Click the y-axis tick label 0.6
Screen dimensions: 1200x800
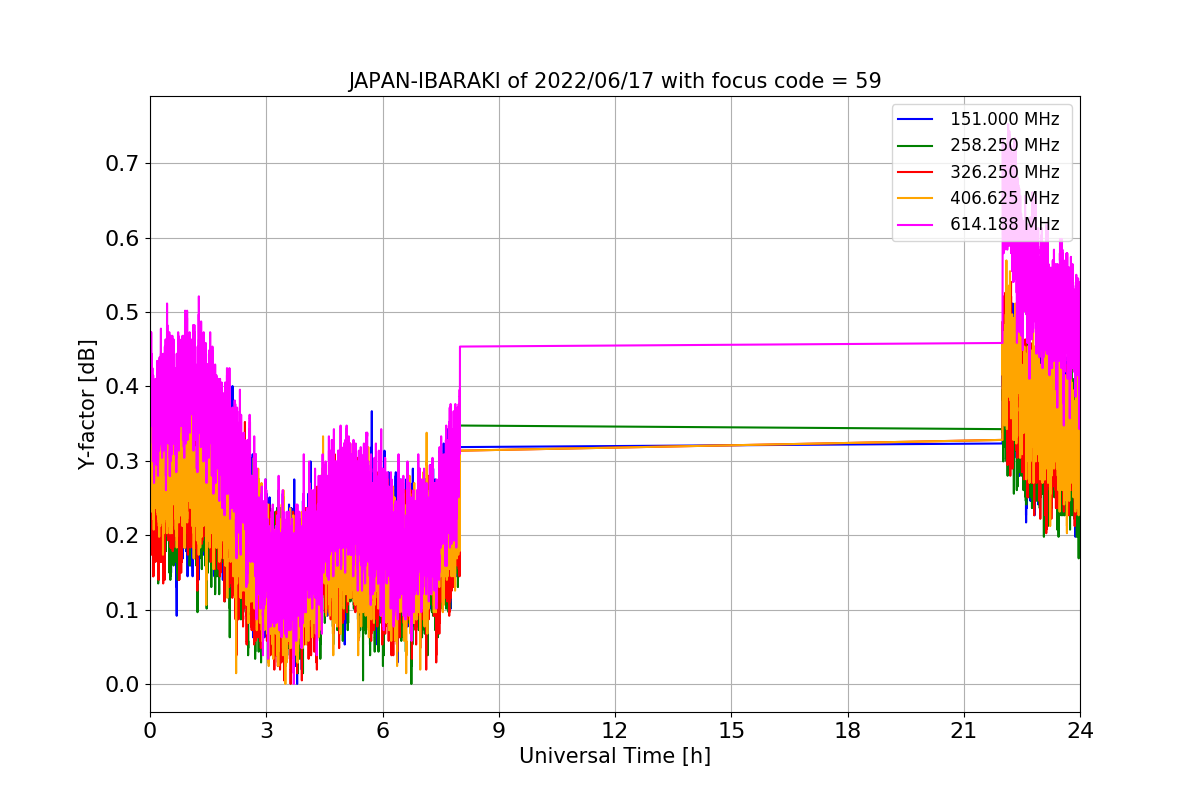123,238
